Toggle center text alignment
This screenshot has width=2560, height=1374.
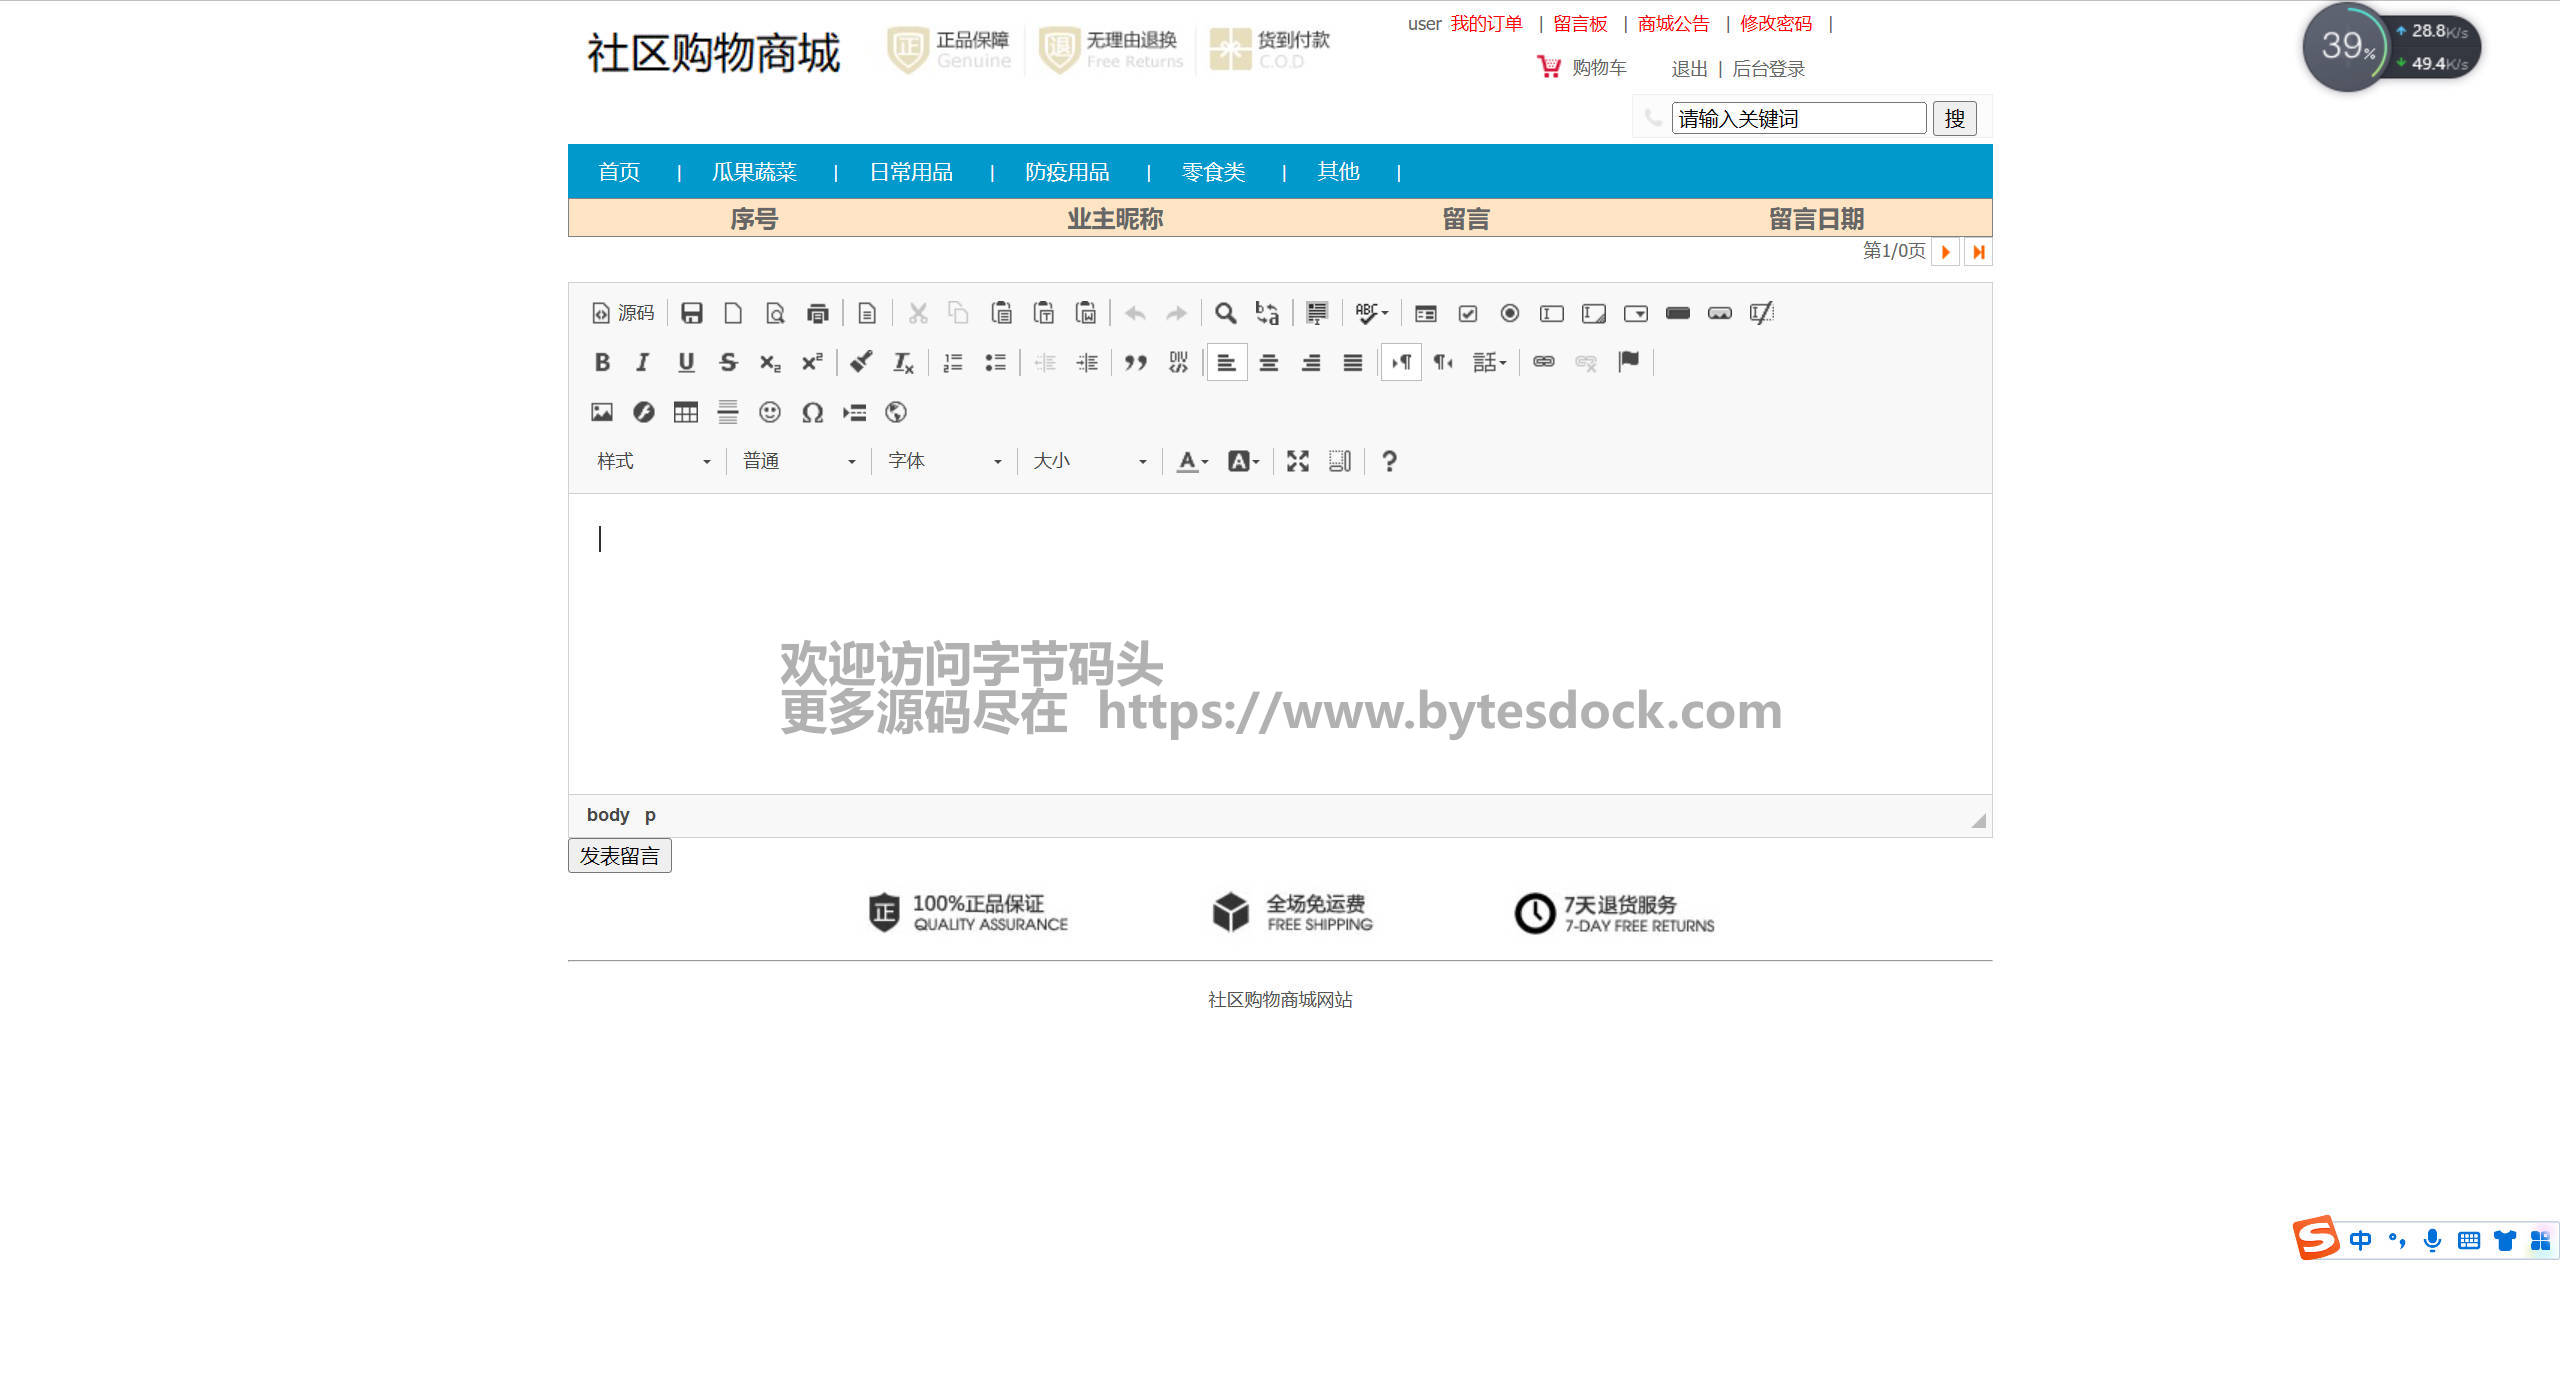(x=1268, y=362)
